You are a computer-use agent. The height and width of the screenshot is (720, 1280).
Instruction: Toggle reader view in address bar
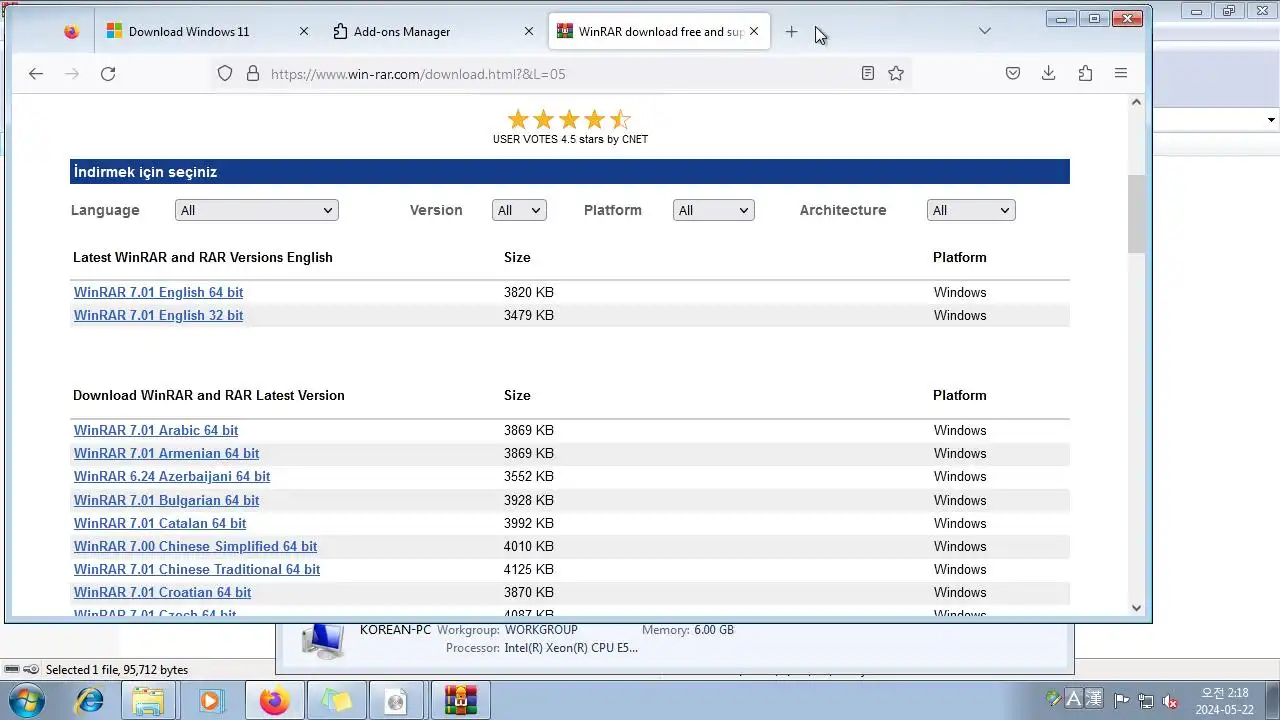(868, 73)
